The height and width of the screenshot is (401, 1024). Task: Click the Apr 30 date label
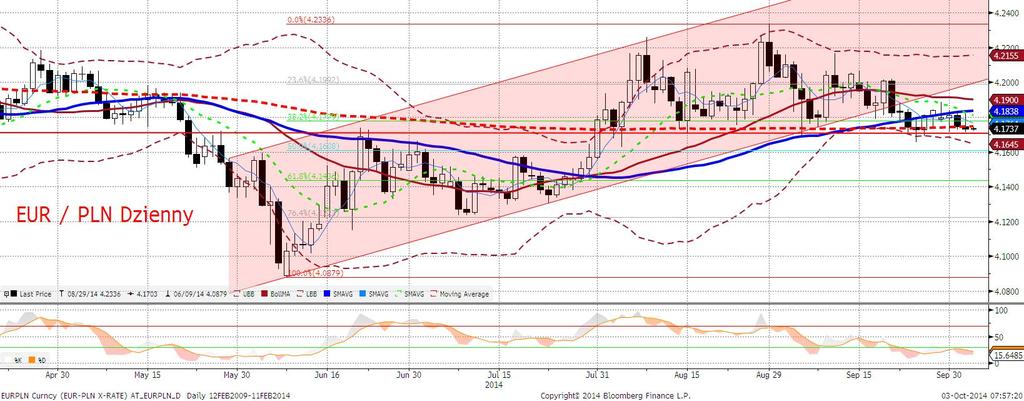pyautogui.click(x=56, y=374)
